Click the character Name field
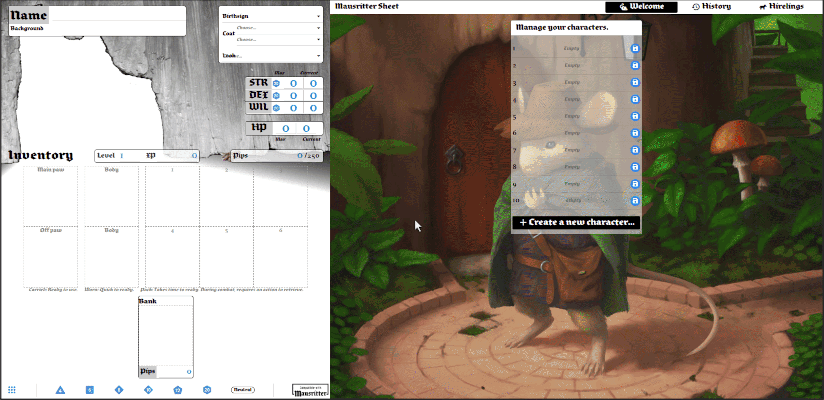This screenshot has height=400, width=824. pyautogui.click(x=118, y=15)
